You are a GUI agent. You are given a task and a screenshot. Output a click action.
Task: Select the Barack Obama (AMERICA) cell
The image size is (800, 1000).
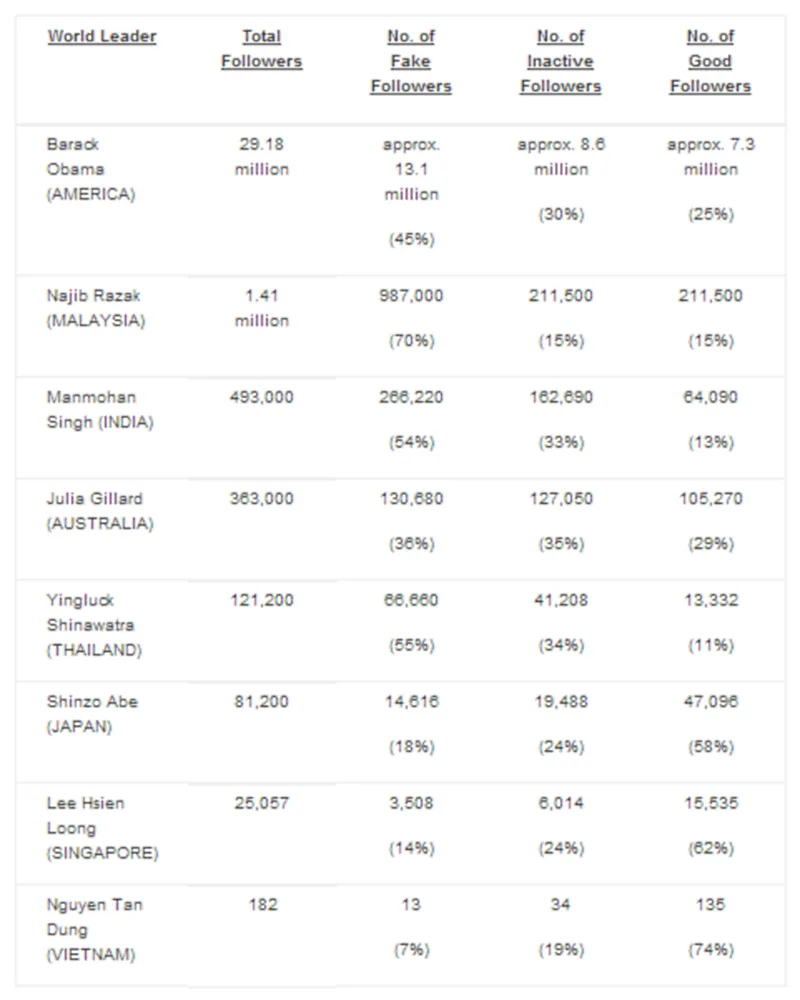pos(90,169)
